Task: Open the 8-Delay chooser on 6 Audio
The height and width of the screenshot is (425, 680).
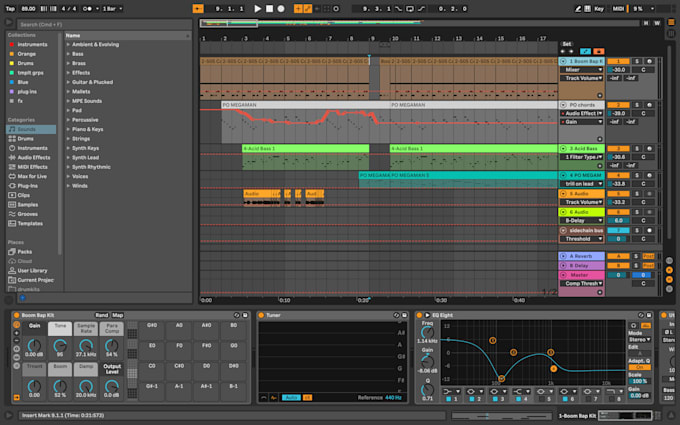Action: click(582, 221)
